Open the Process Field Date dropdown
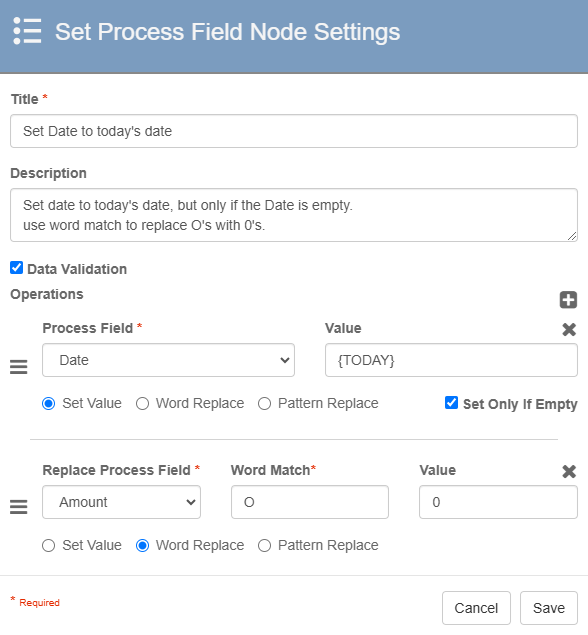The height and width of the screenshot is (635, 588). (168, 360)
